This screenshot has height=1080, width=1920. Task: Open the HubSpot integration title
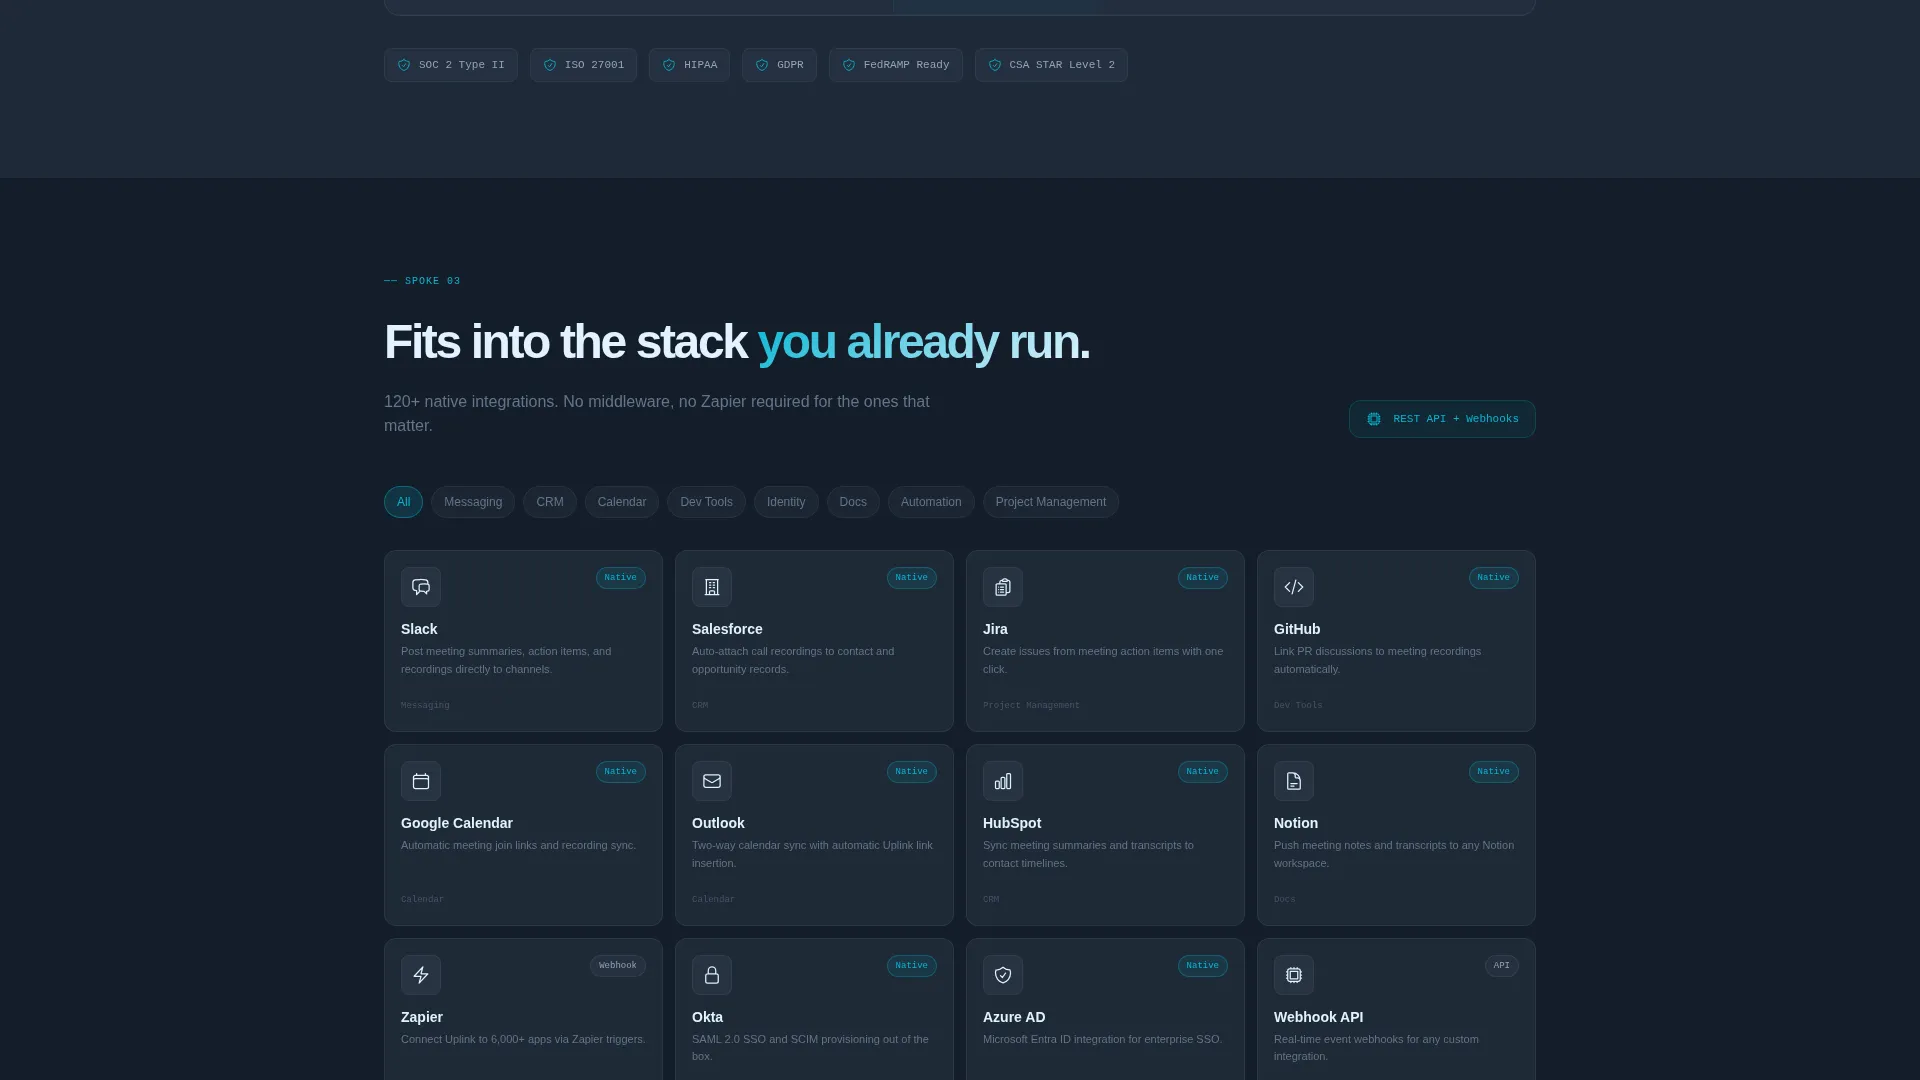pyautogui.click(x=1012, y=823)
